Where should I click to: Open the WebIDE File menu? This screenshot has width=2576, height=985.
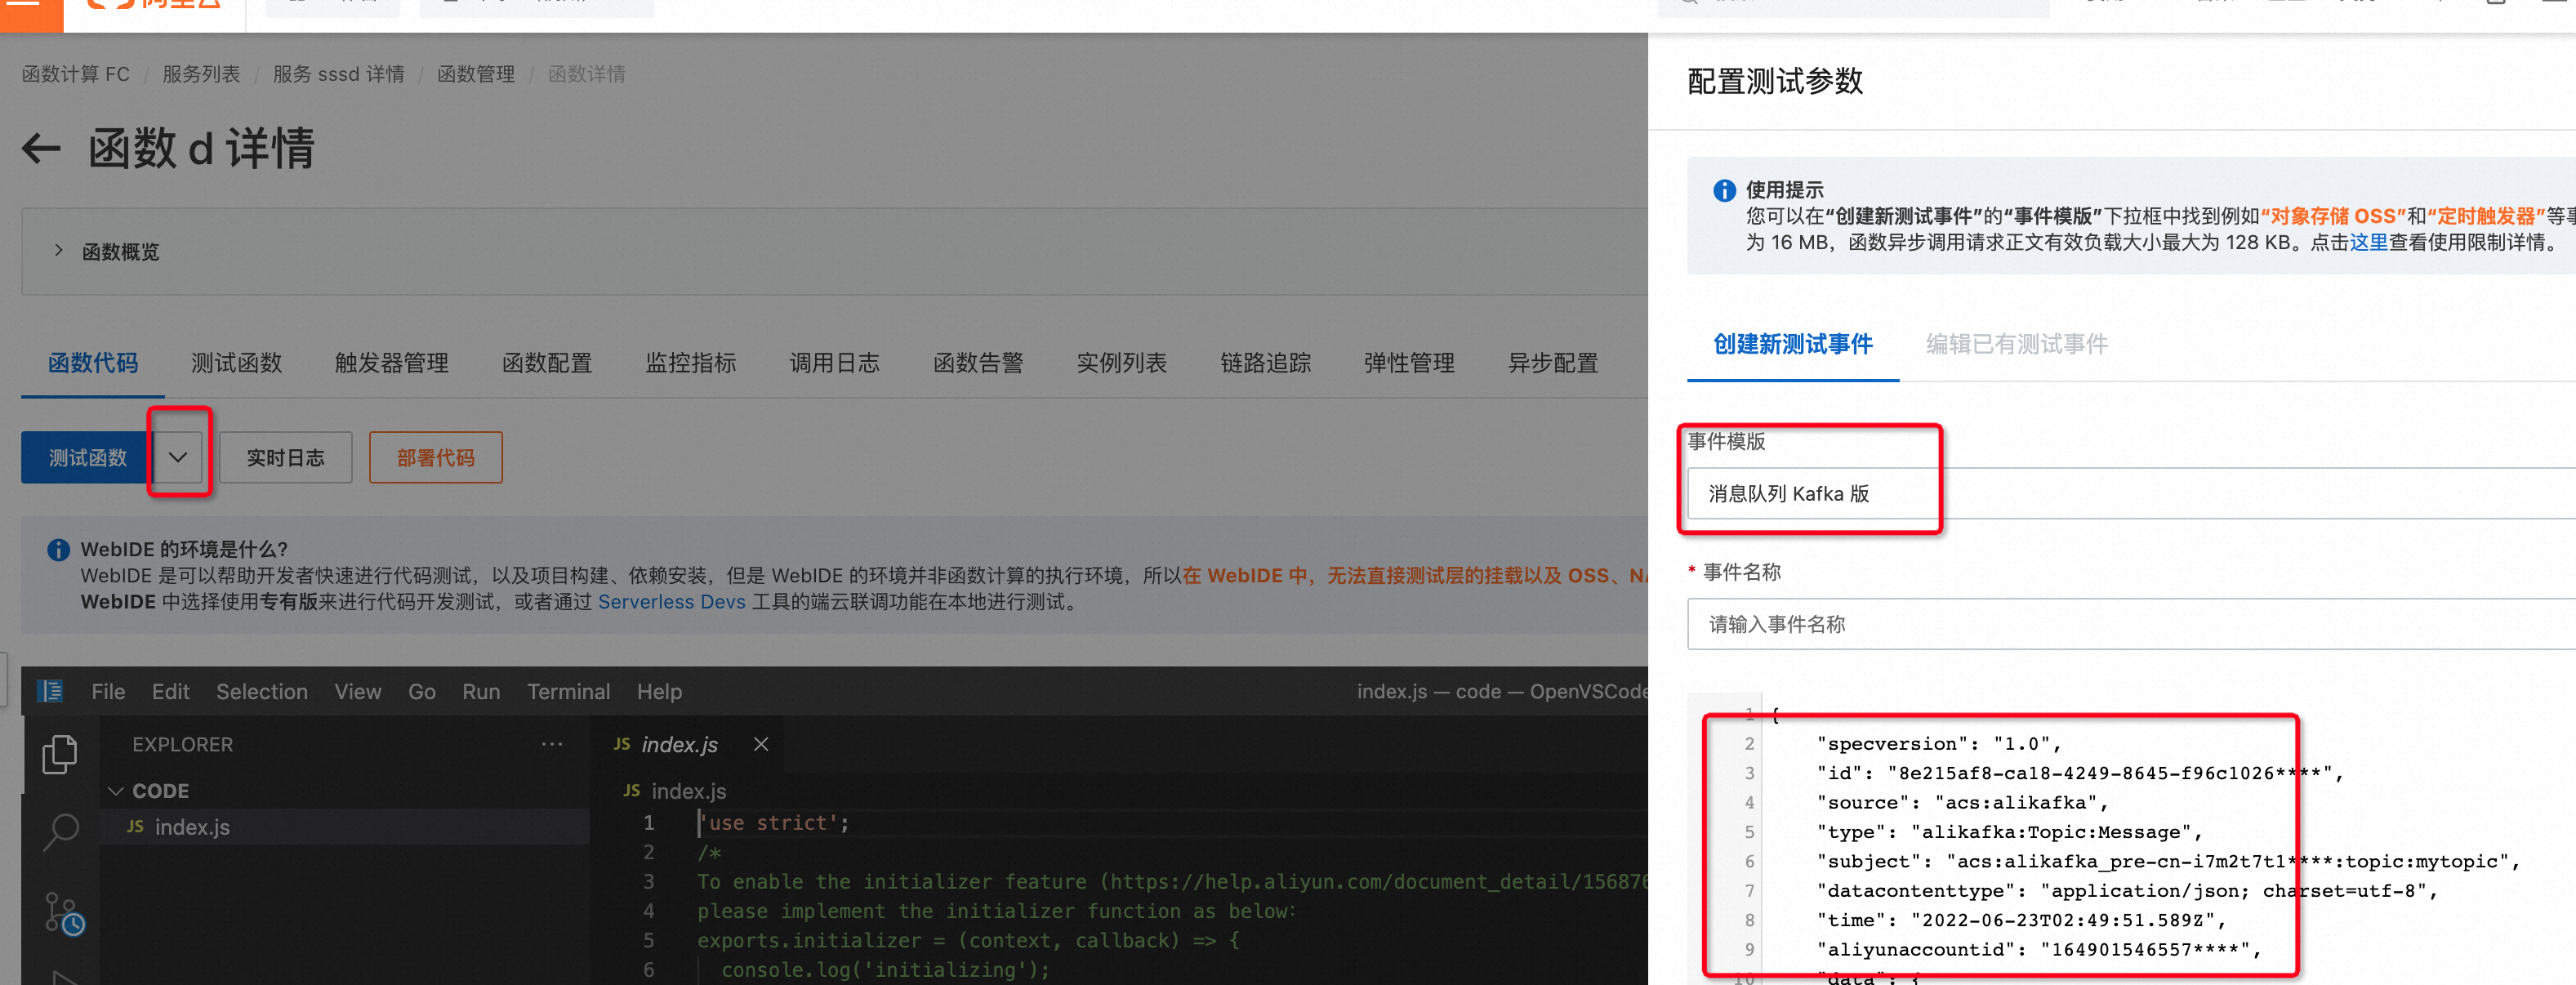108,691
